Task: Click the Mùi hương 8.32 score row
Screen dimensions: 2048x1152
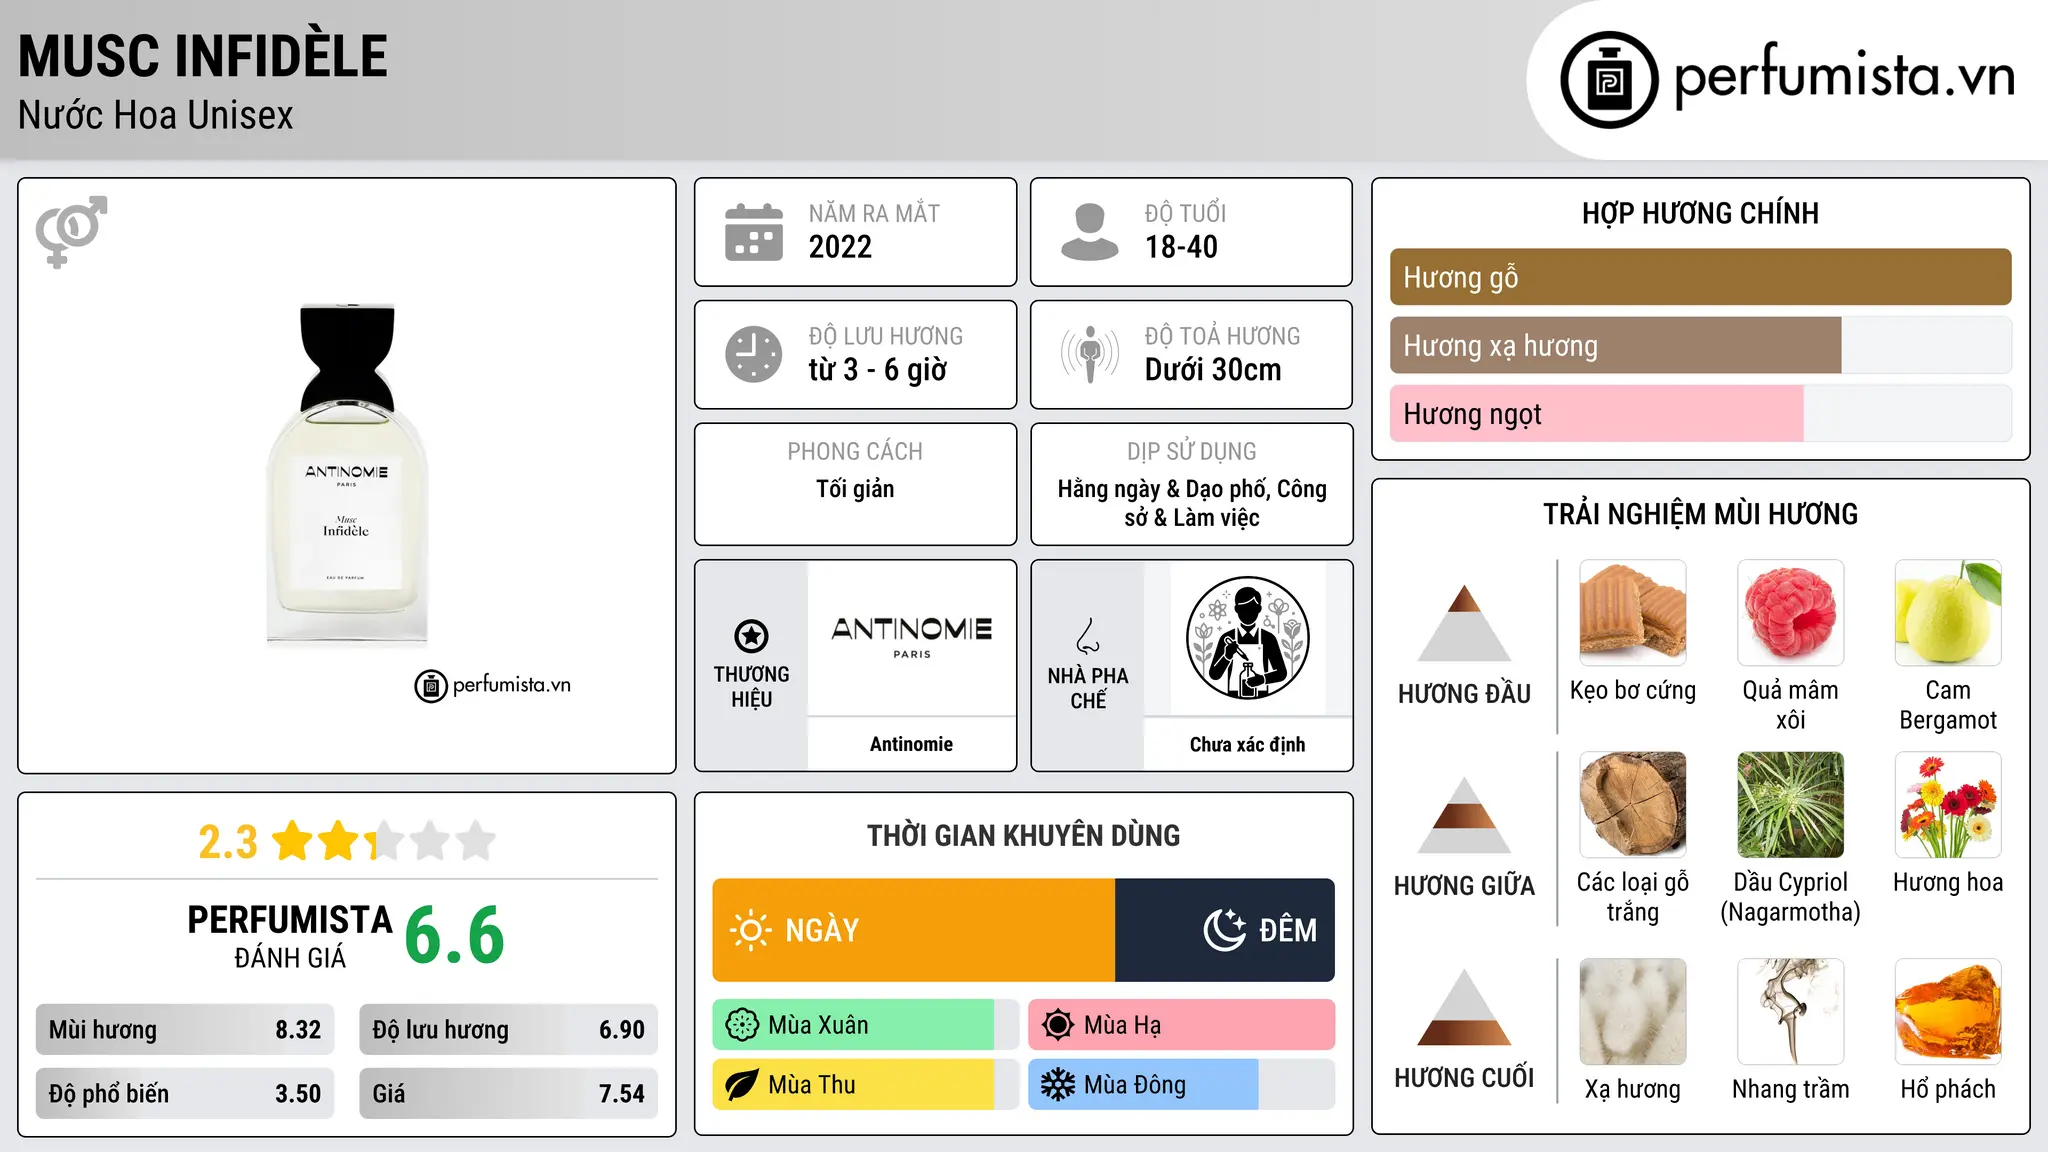Action: click(x=185, y=1030)
